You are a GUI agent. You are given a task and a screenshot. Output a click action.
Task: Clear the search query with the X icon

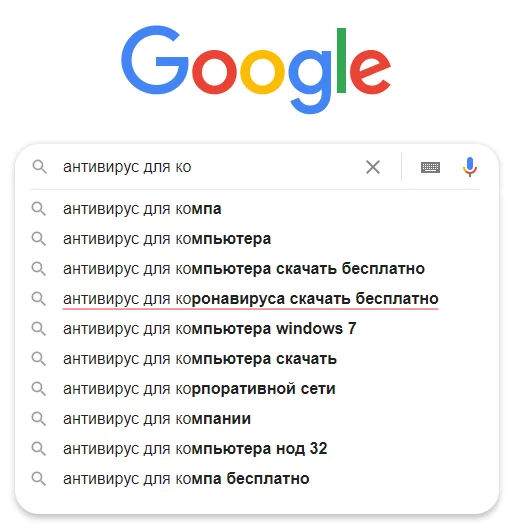click(x=373, y=167)
